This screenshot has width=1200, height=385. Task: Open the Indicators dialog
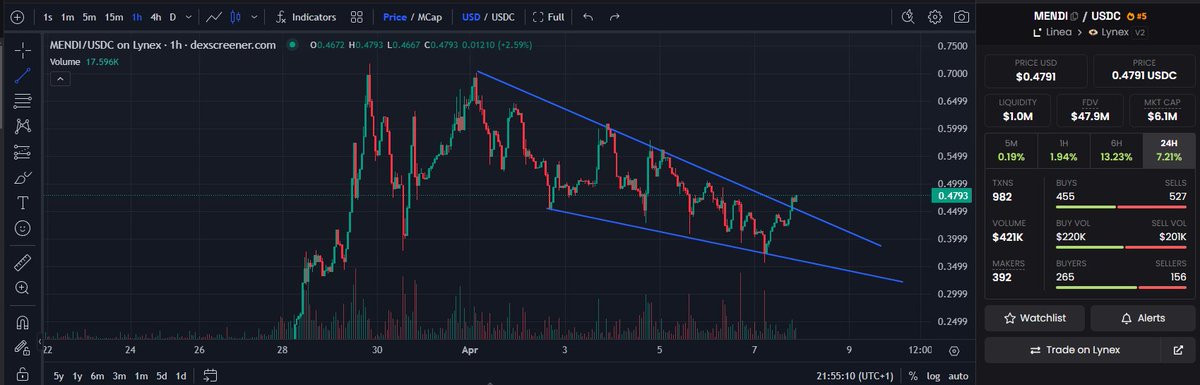click(305, 17)
